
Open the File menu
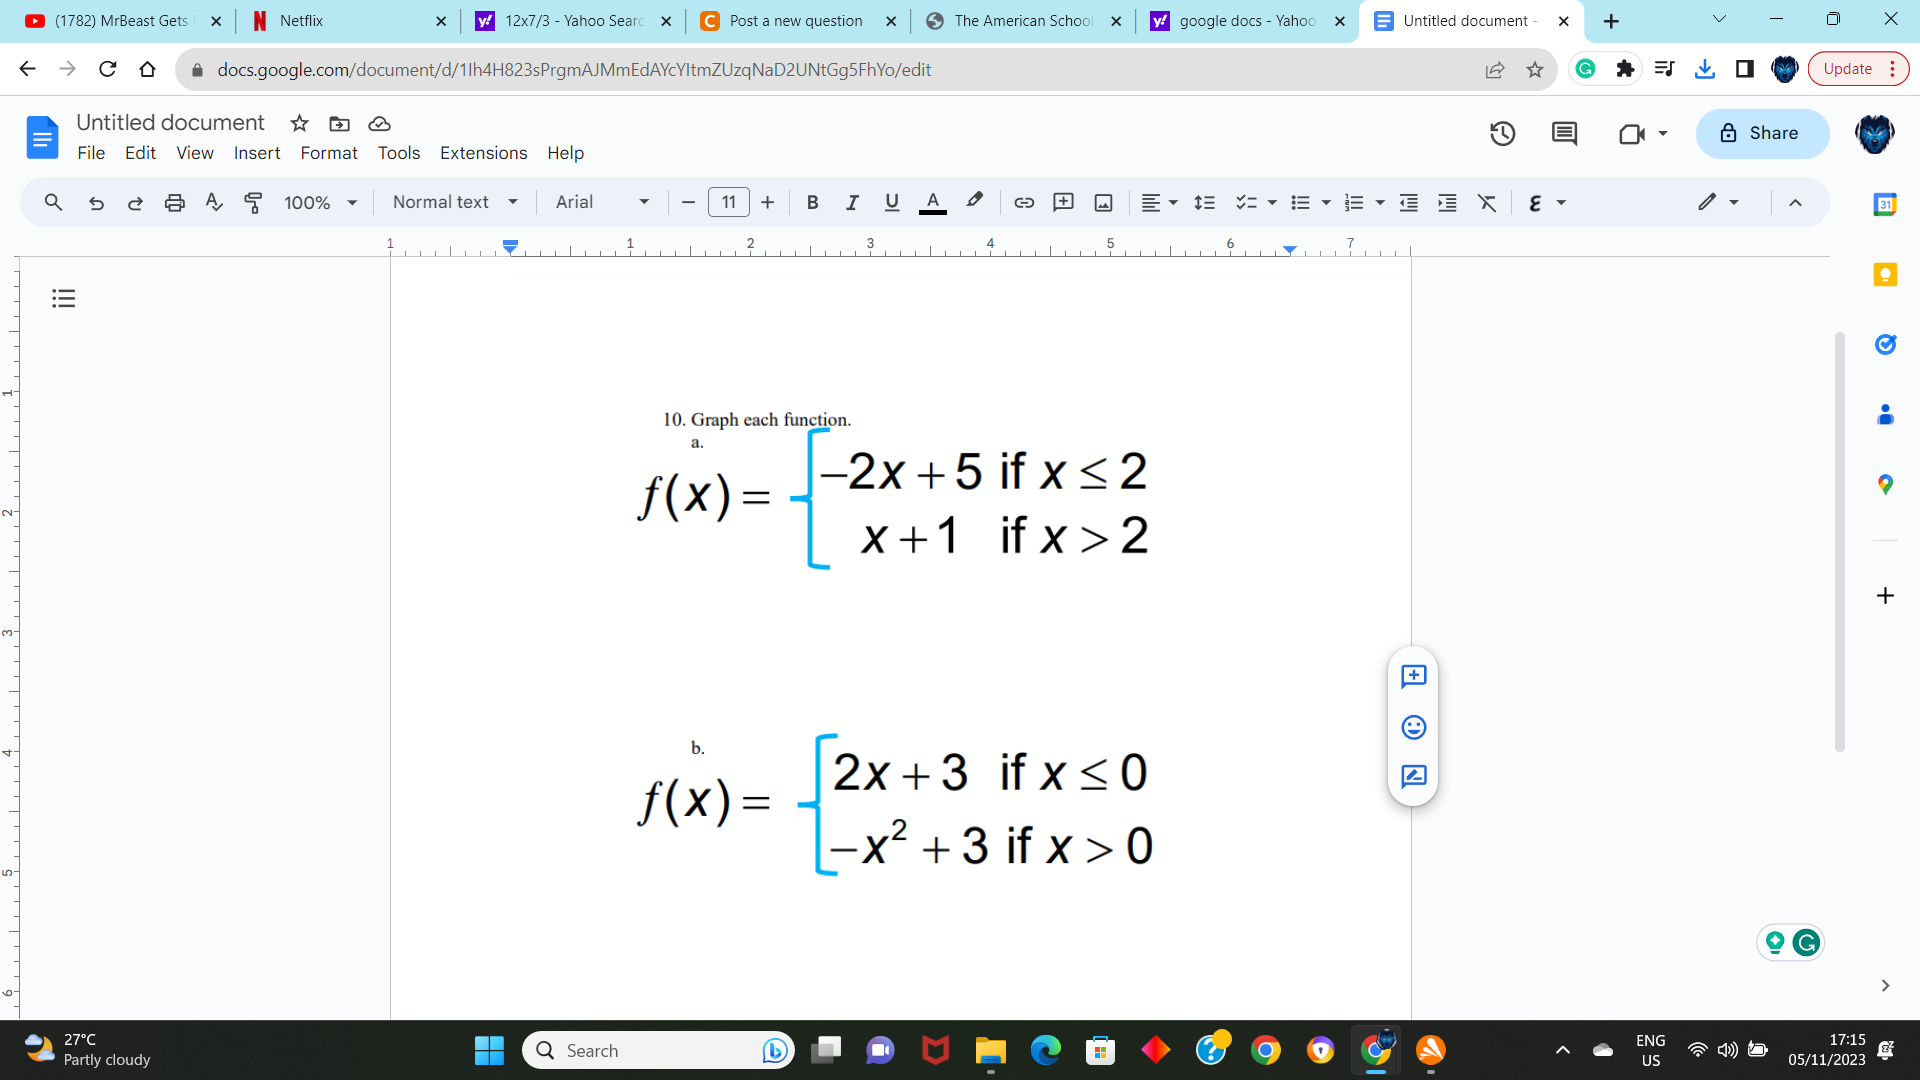pyautogui.click(x=91, y=153)
